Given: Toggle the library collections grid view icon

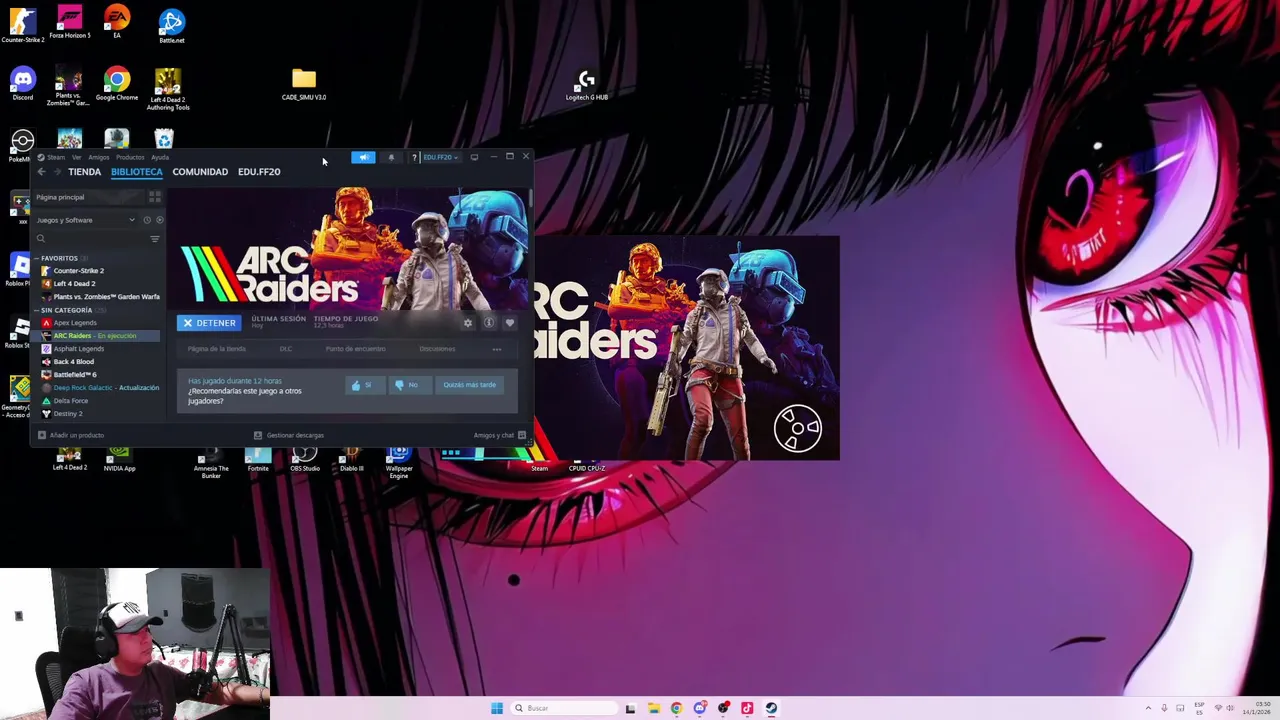Looking at the screenshot, I should (x=155, y=197).
